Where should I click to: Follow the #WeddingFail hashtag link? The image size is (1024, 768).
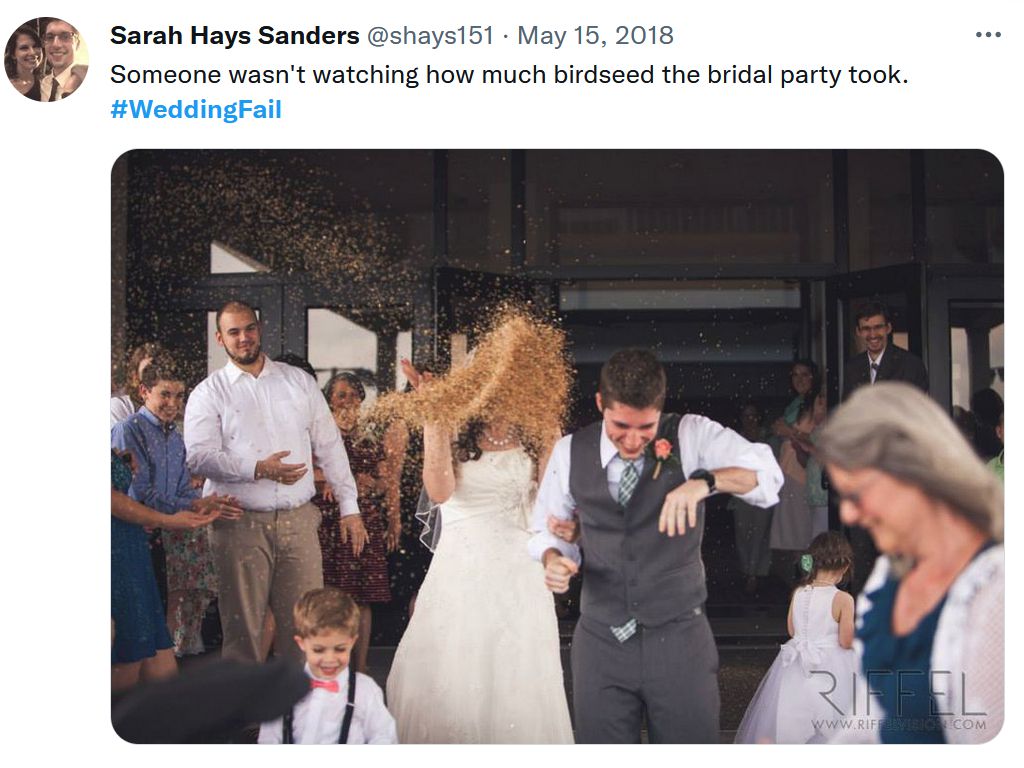[196, 110]
